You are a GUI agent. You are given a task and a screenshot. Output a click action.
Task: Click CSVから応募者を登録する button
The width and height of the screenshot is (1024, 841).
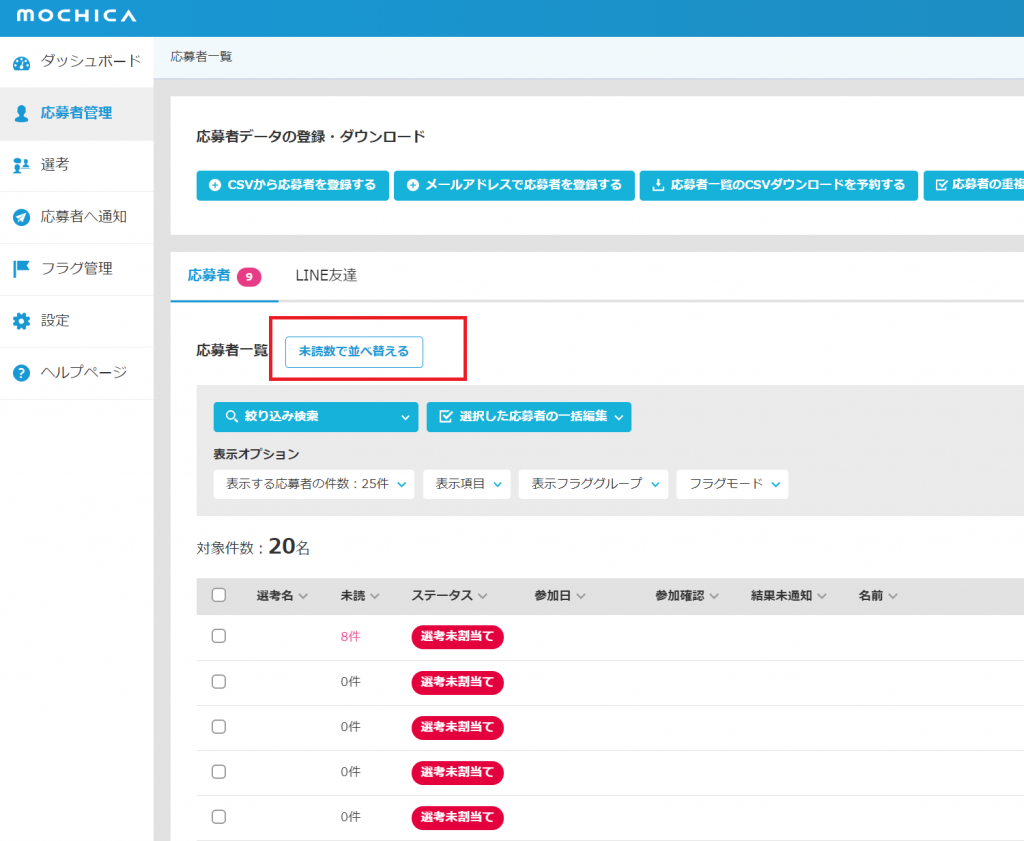[292, 185]
